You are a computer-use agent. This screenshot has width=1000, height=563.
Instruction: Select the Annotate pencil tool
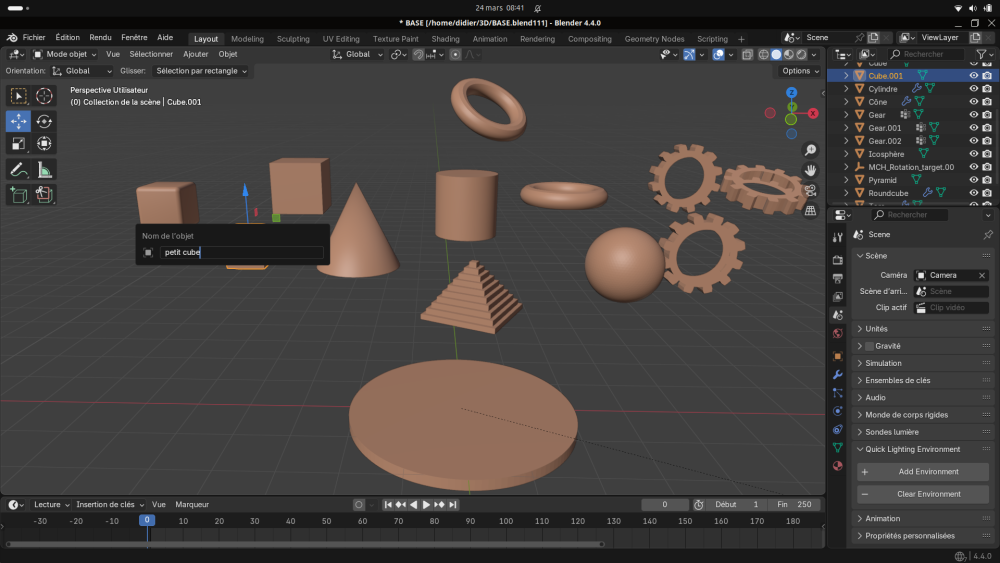(x=18, y=170)
